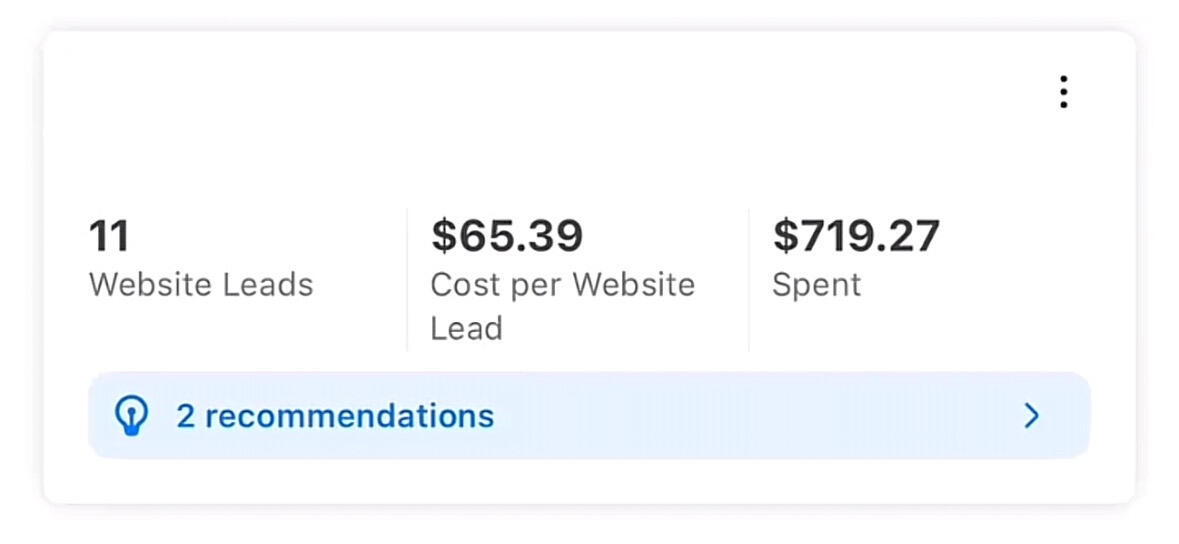1179x544 pixels.
Task: Open the 2 recommendations link
Action: tap(335, 416)
